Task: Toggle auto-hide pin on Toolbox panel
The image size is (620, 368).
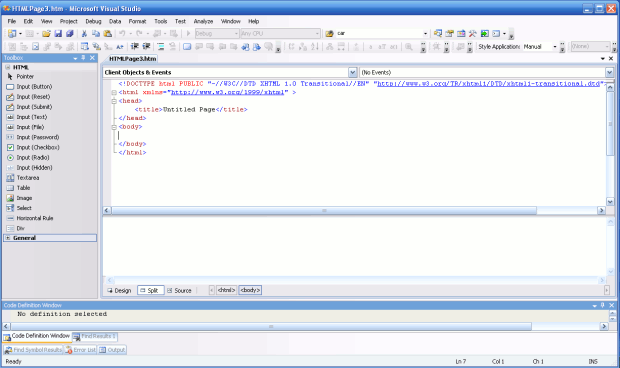Action: coord(83,58)
